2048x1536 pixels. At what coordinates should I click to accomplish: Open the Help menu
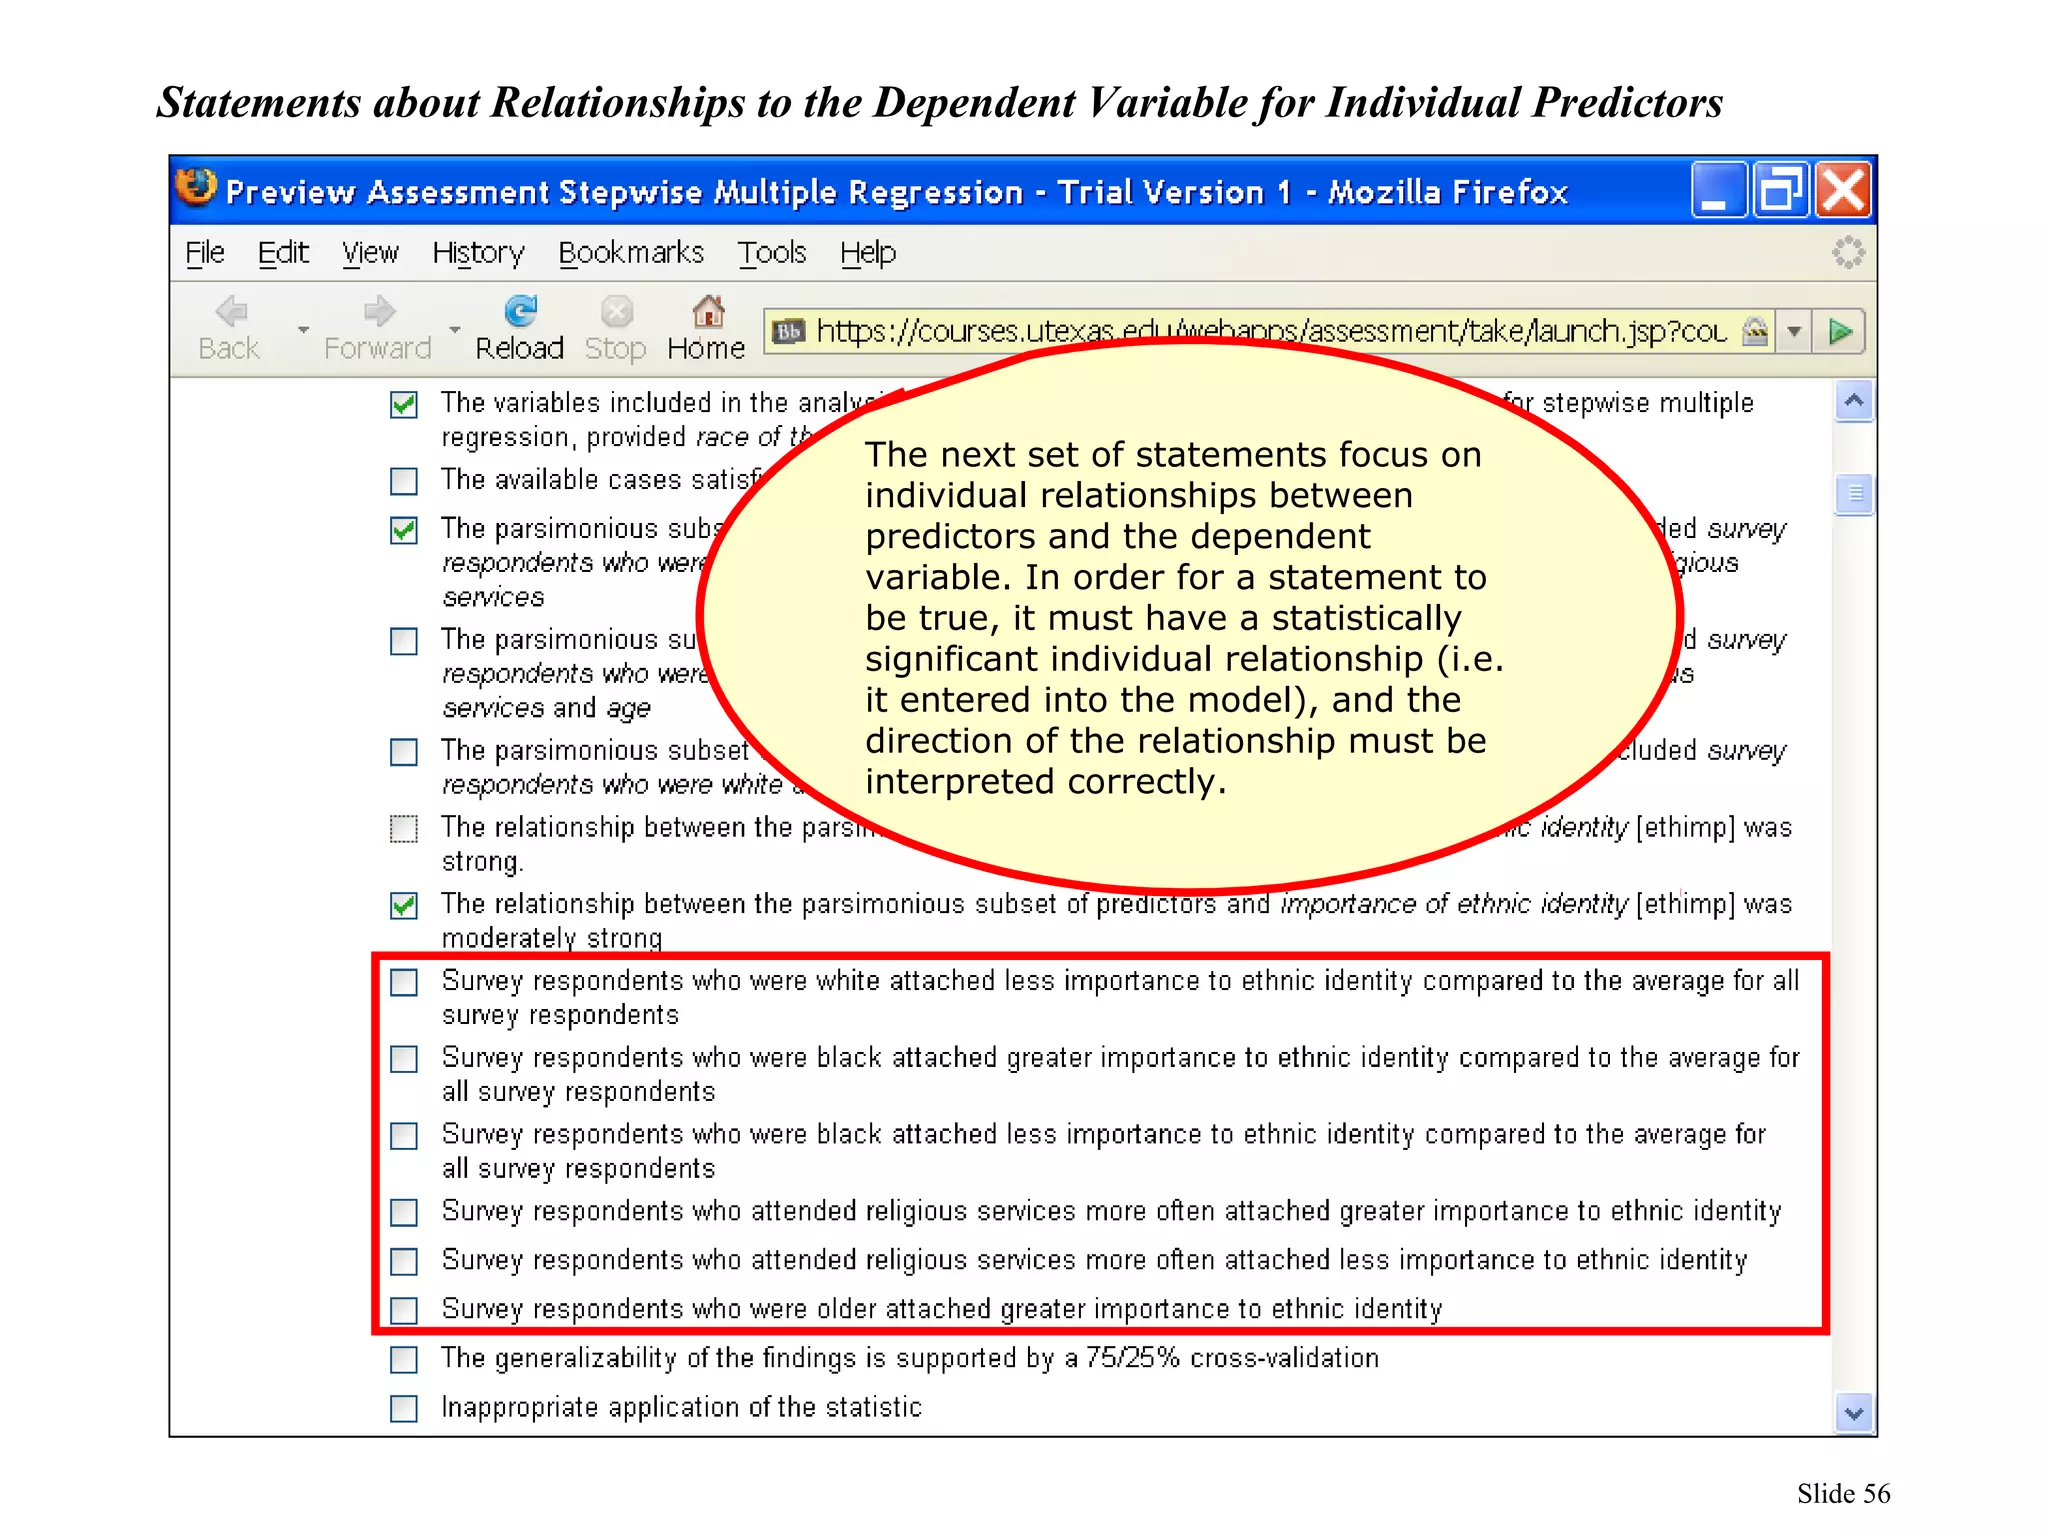(x=868, y=253)
